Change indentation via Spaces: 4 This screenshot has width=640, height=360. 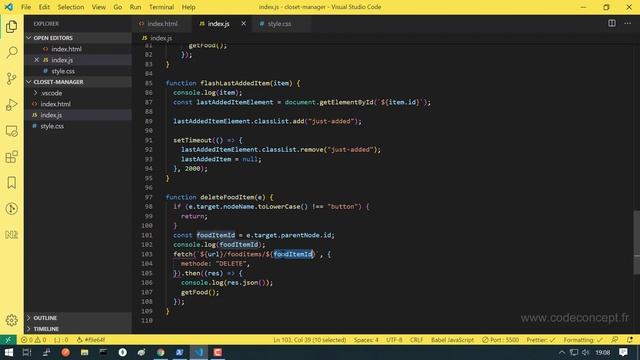[366, 340]
